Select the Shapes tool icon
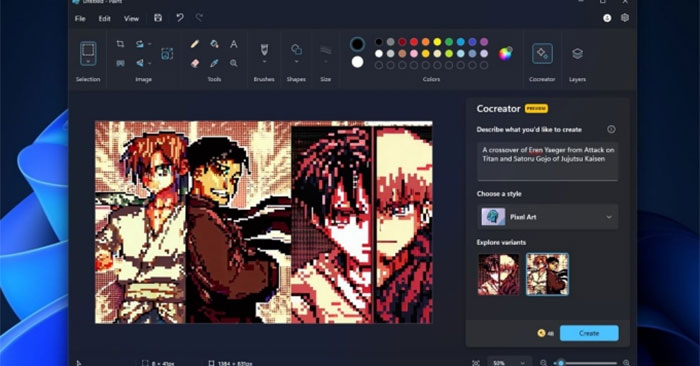The width and height of the screenshot is (700, 366). 296,49
